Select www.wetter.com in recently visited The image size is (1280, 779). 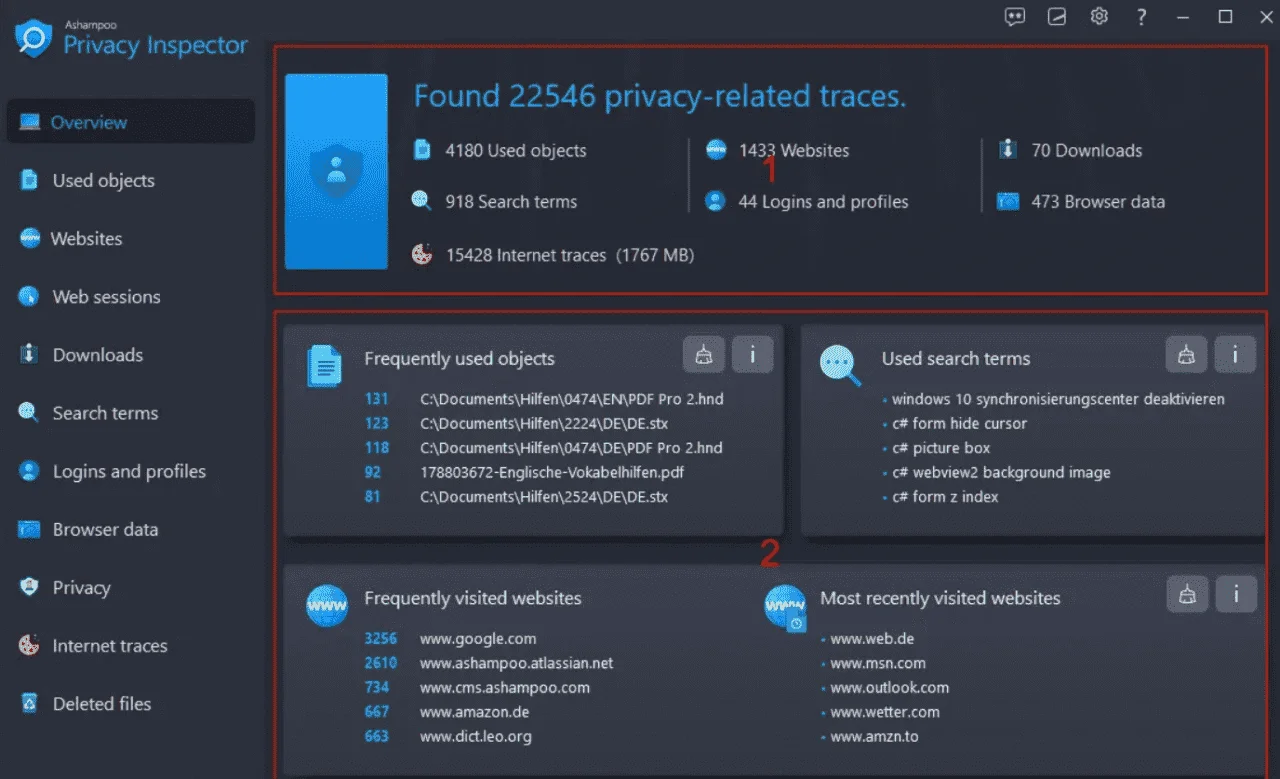(885, 712)
